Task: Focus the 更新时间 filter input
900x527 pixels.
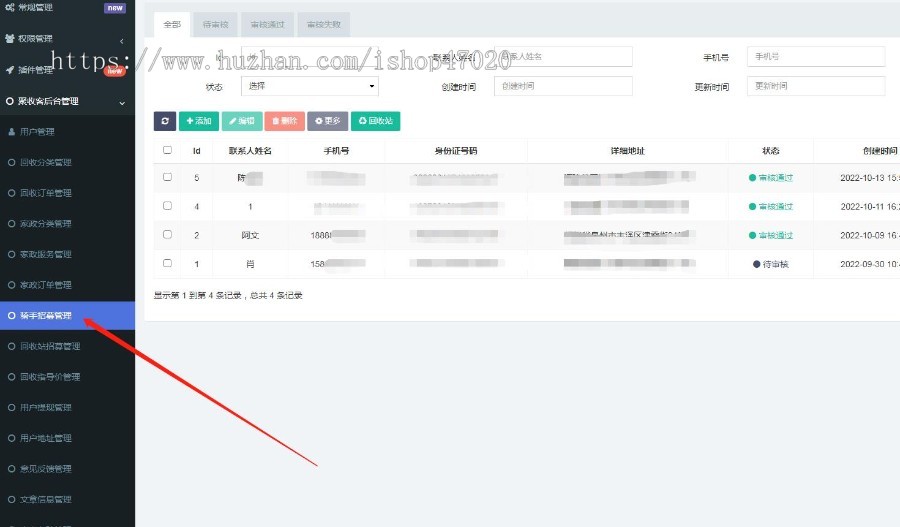Action: [816, 86]
